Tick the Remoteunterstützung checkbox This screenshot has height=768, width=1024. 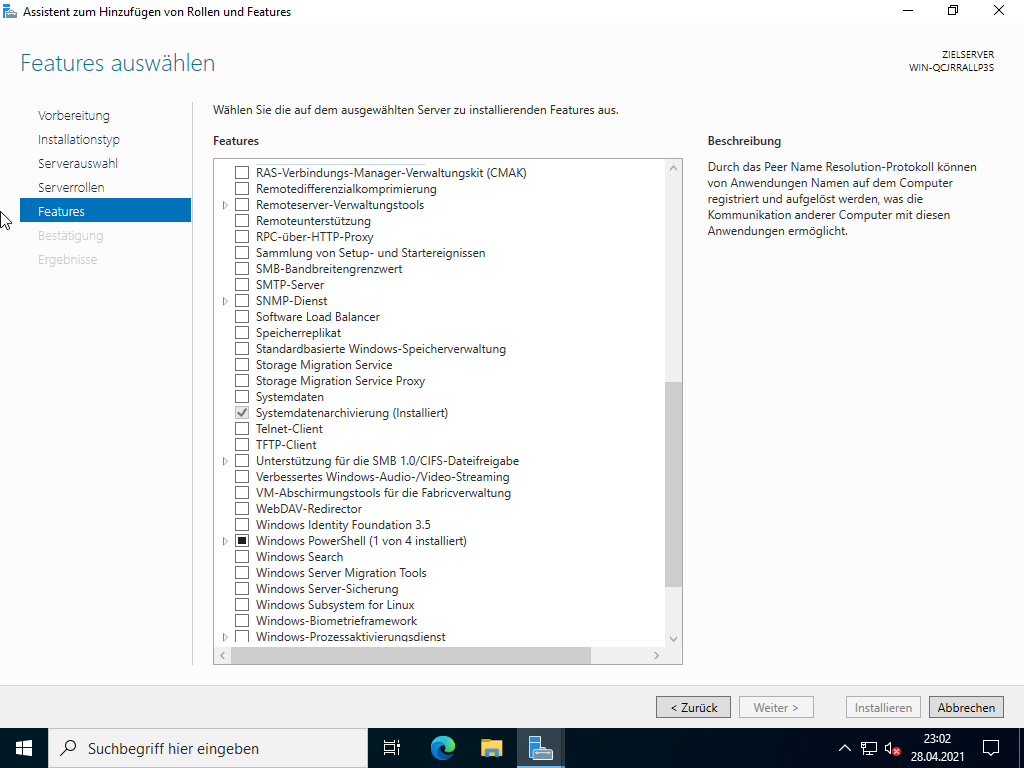pyautogui.click(x=242, y=221)
